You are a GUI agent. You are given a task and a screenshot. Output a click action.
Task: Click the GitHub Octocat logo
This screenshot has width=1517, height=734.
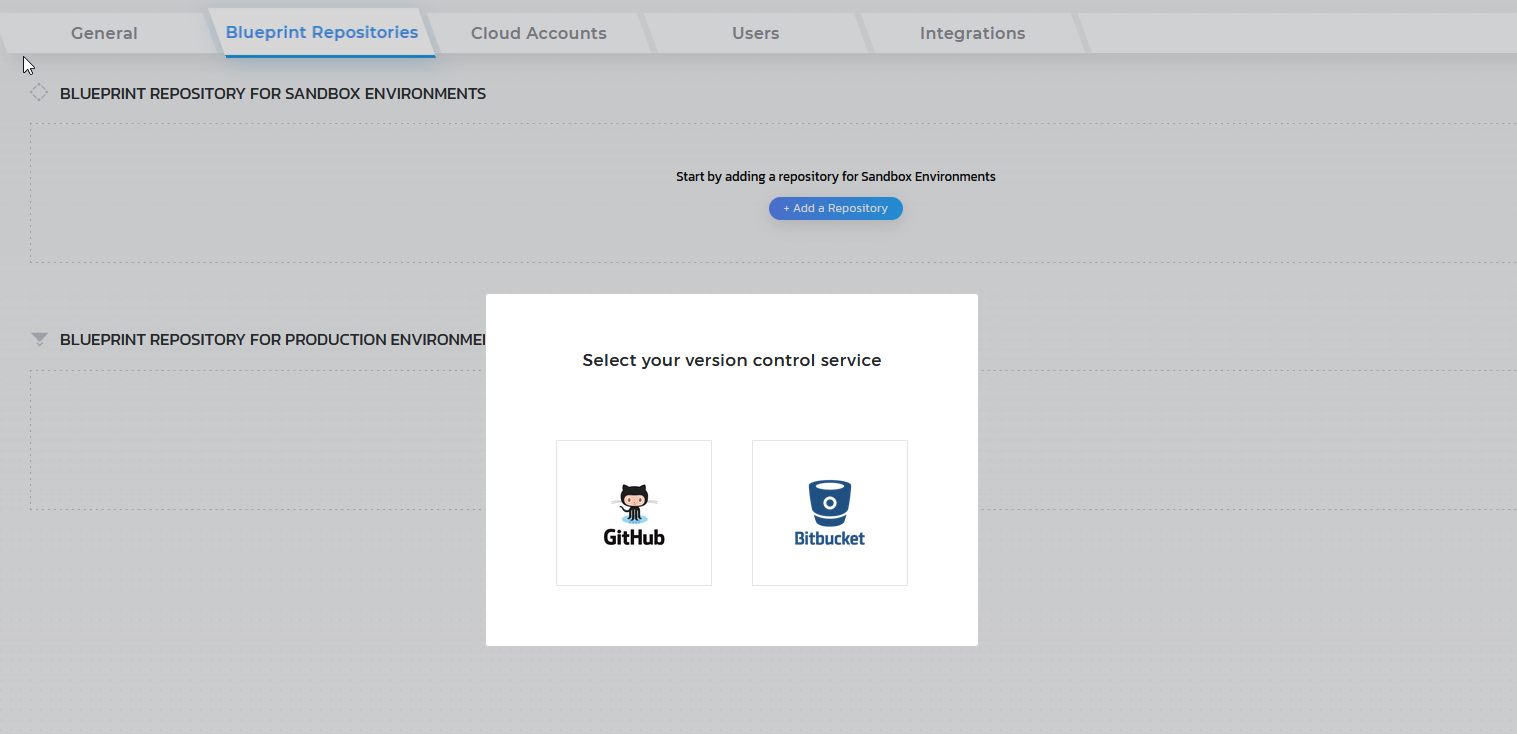point(634,504)
